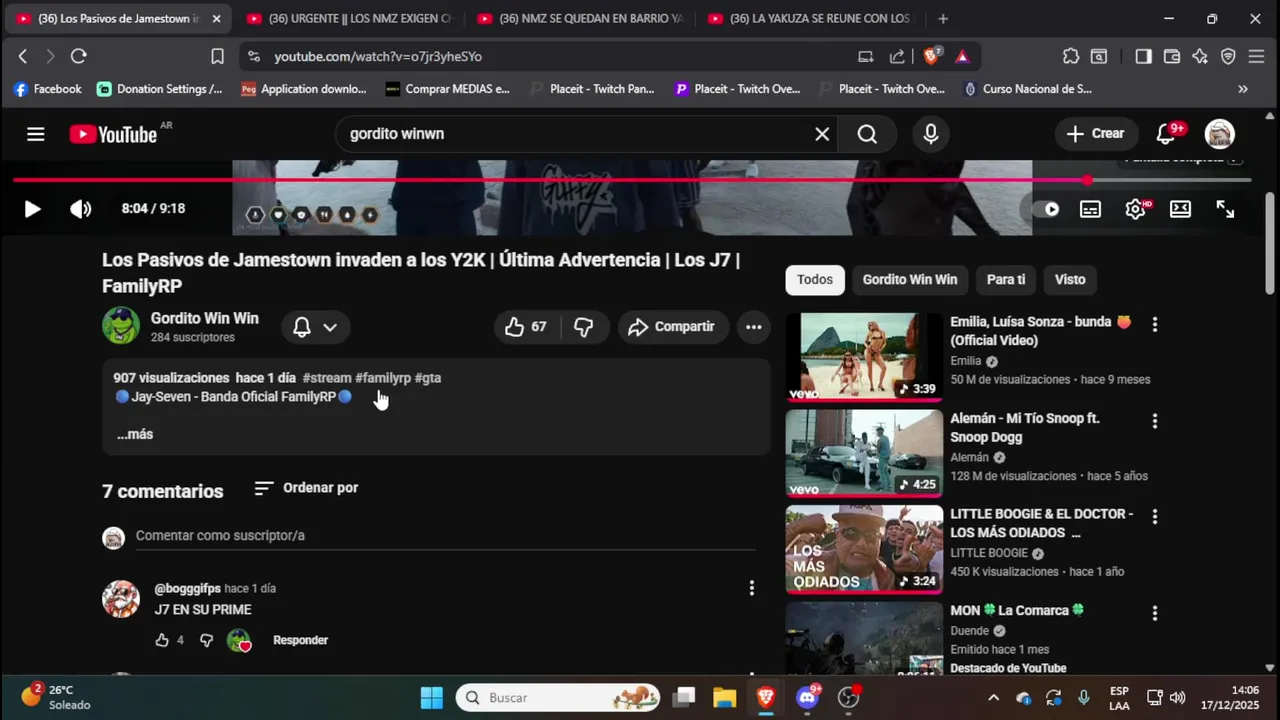Enter fullscreen mode
Image resolution: width=1280 pixels, height=720 pixels.
(x=1225, y=209)
